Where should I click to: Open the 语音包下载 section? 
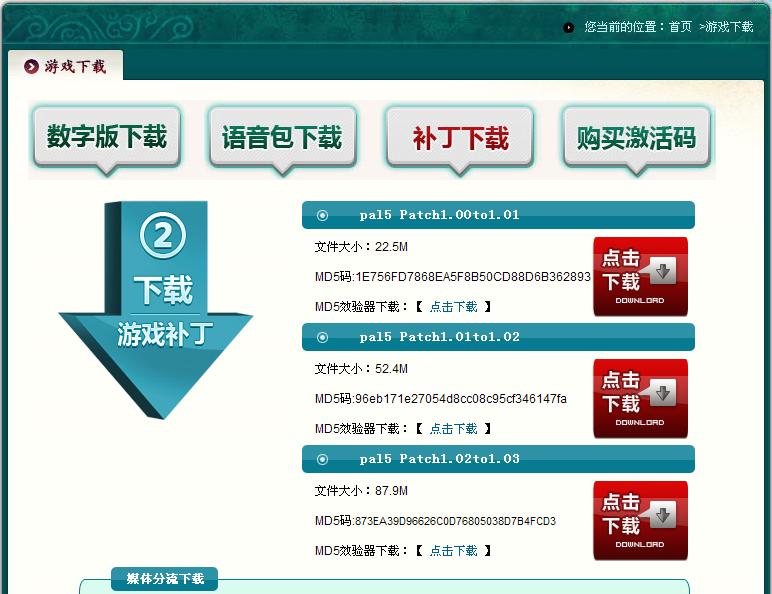(x=282, y=136)
